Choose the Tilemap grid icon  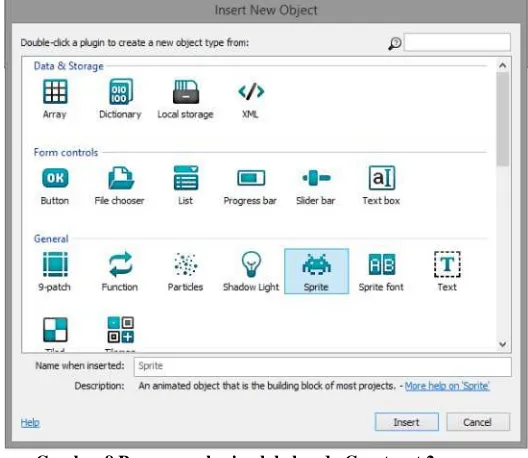120,329
